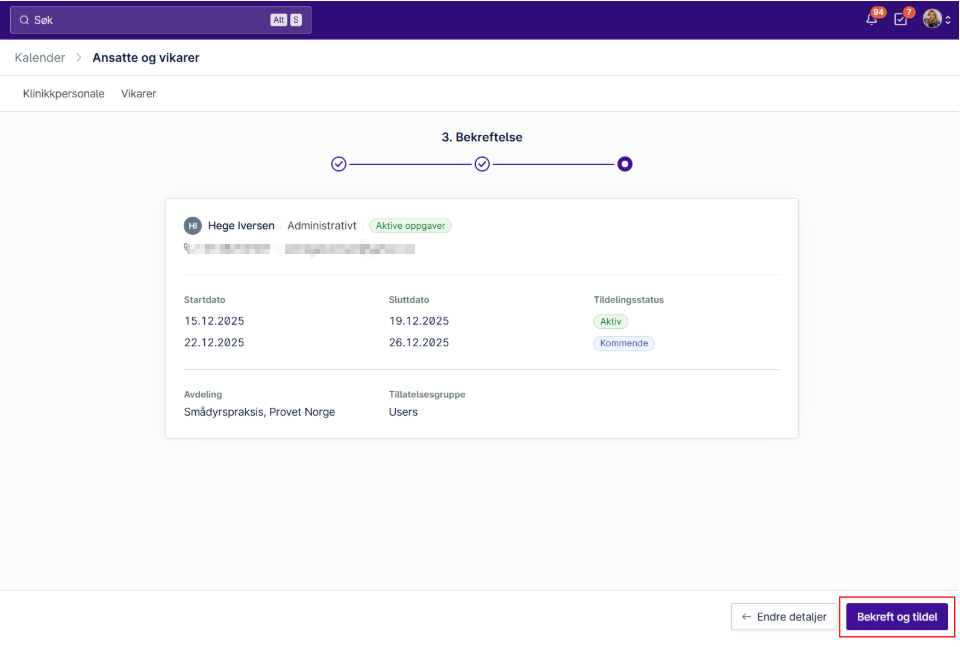Click the Aktive oppgaver badge

(410, 226)
